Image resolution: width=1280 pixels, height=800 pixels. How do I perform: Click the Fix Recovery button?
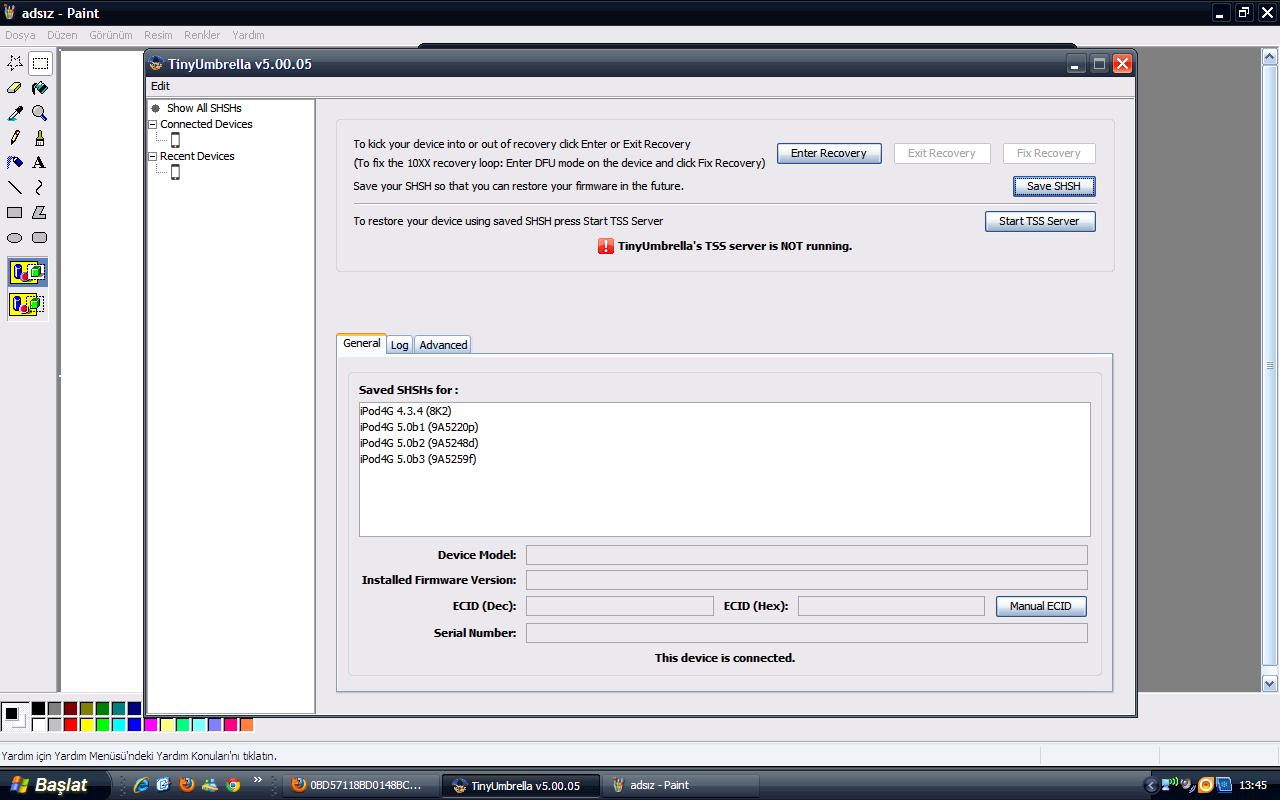[x=1049, y=153]
